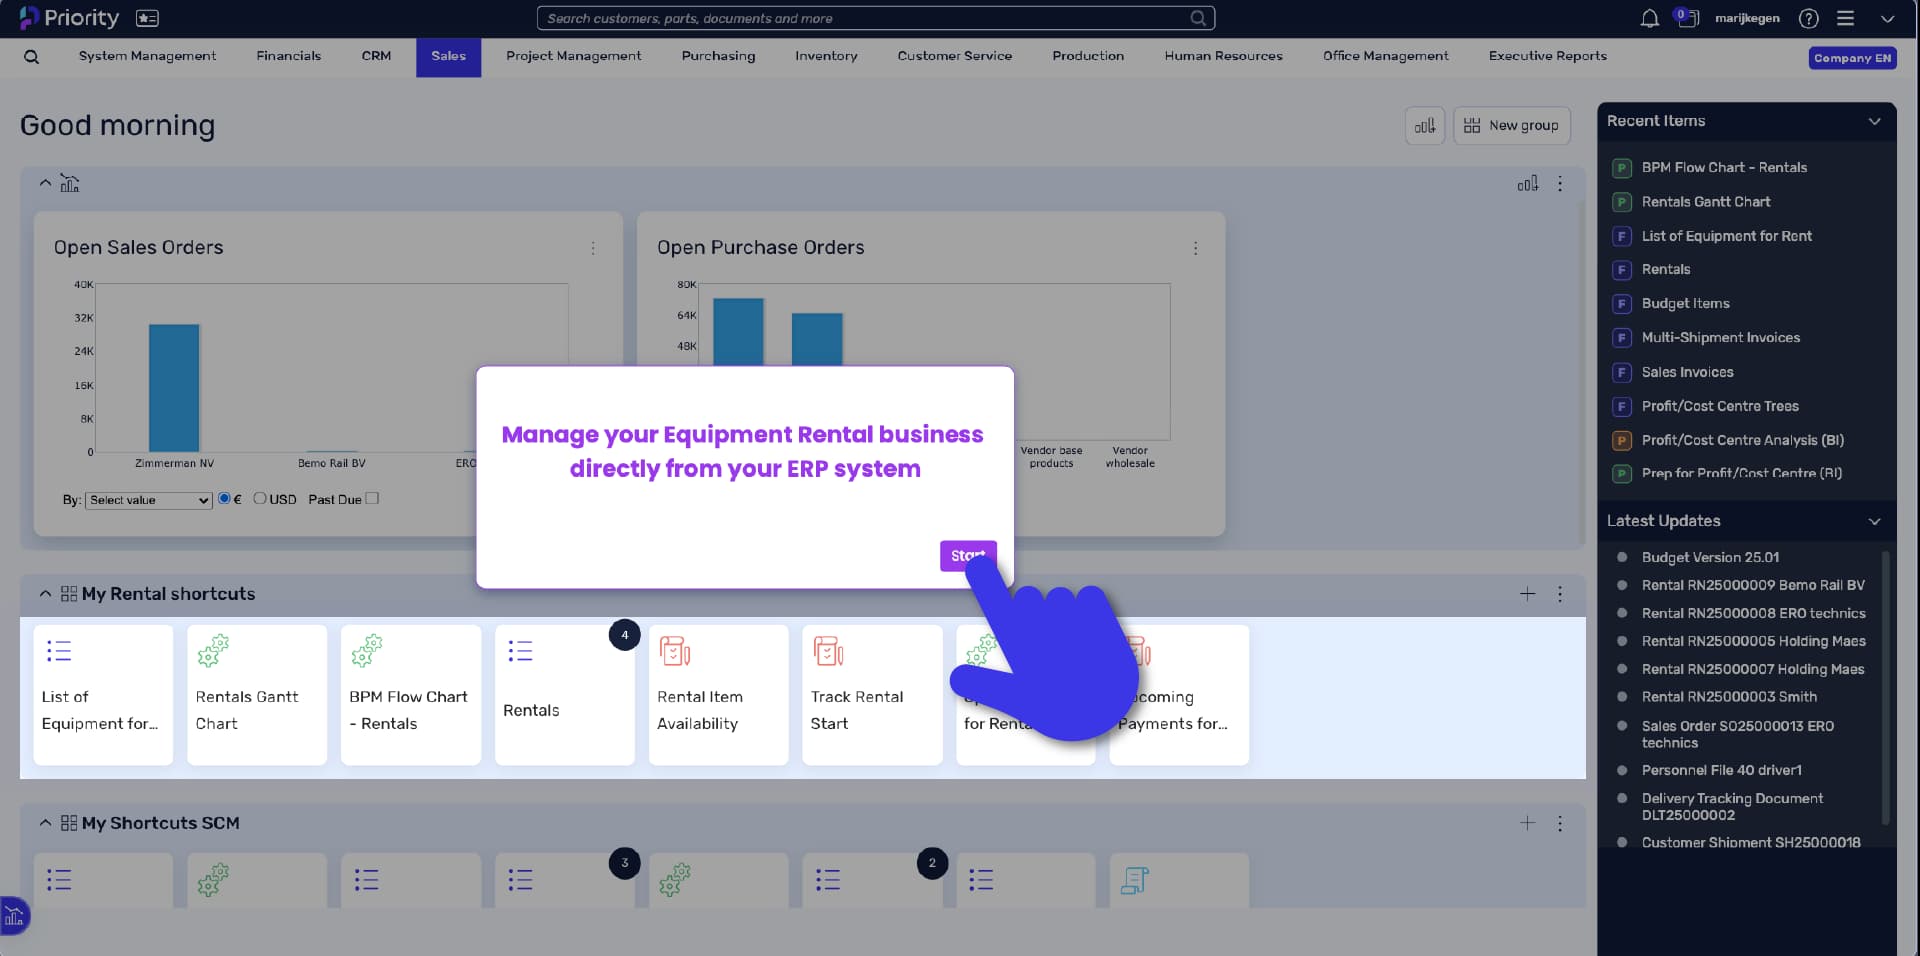Click the global search input field
The image size is (1920, 956).
pyautogui.click(x=875, y=18)
